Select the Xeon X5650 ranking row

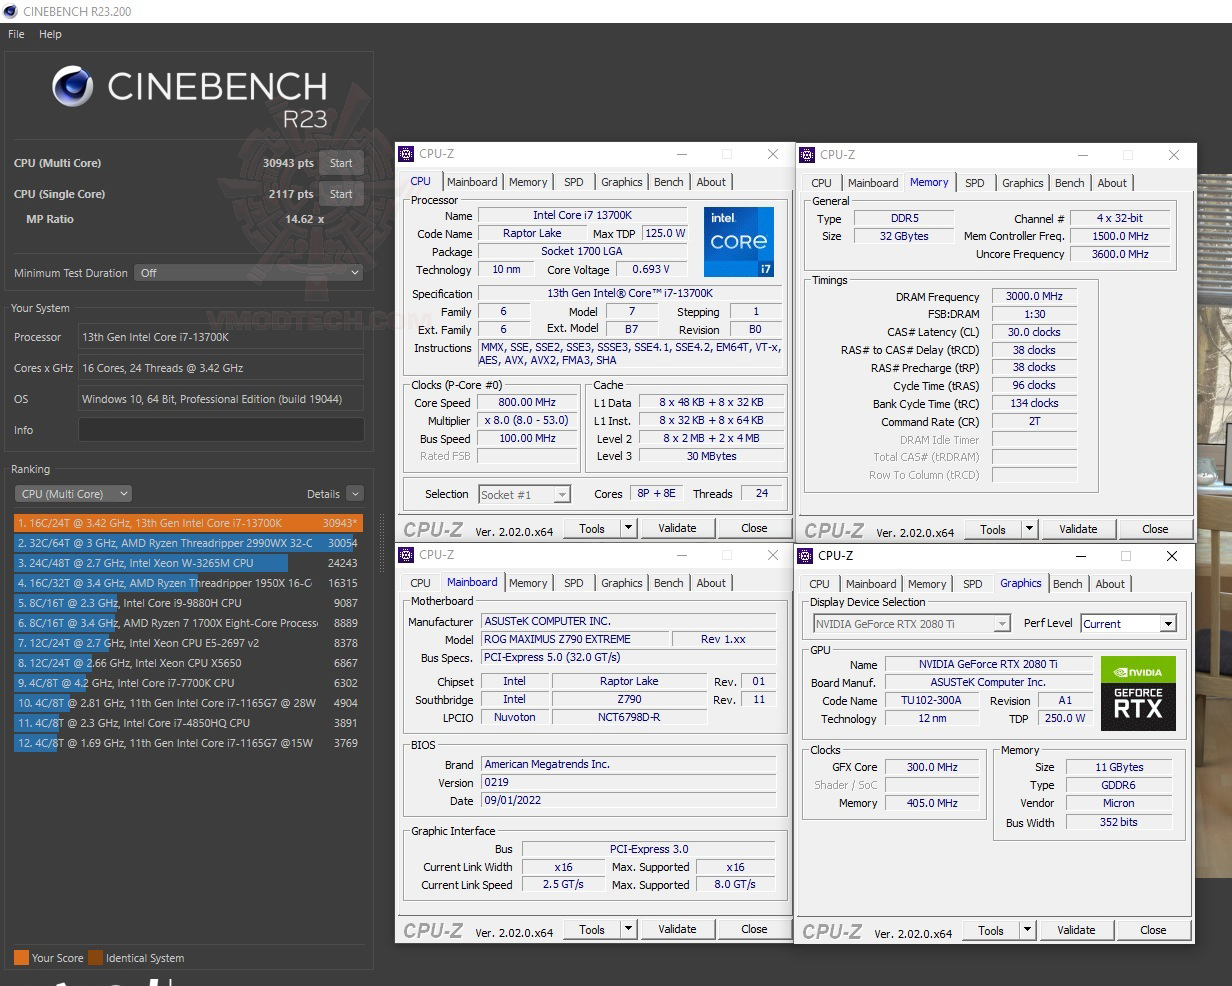click(x=188, y=663)
